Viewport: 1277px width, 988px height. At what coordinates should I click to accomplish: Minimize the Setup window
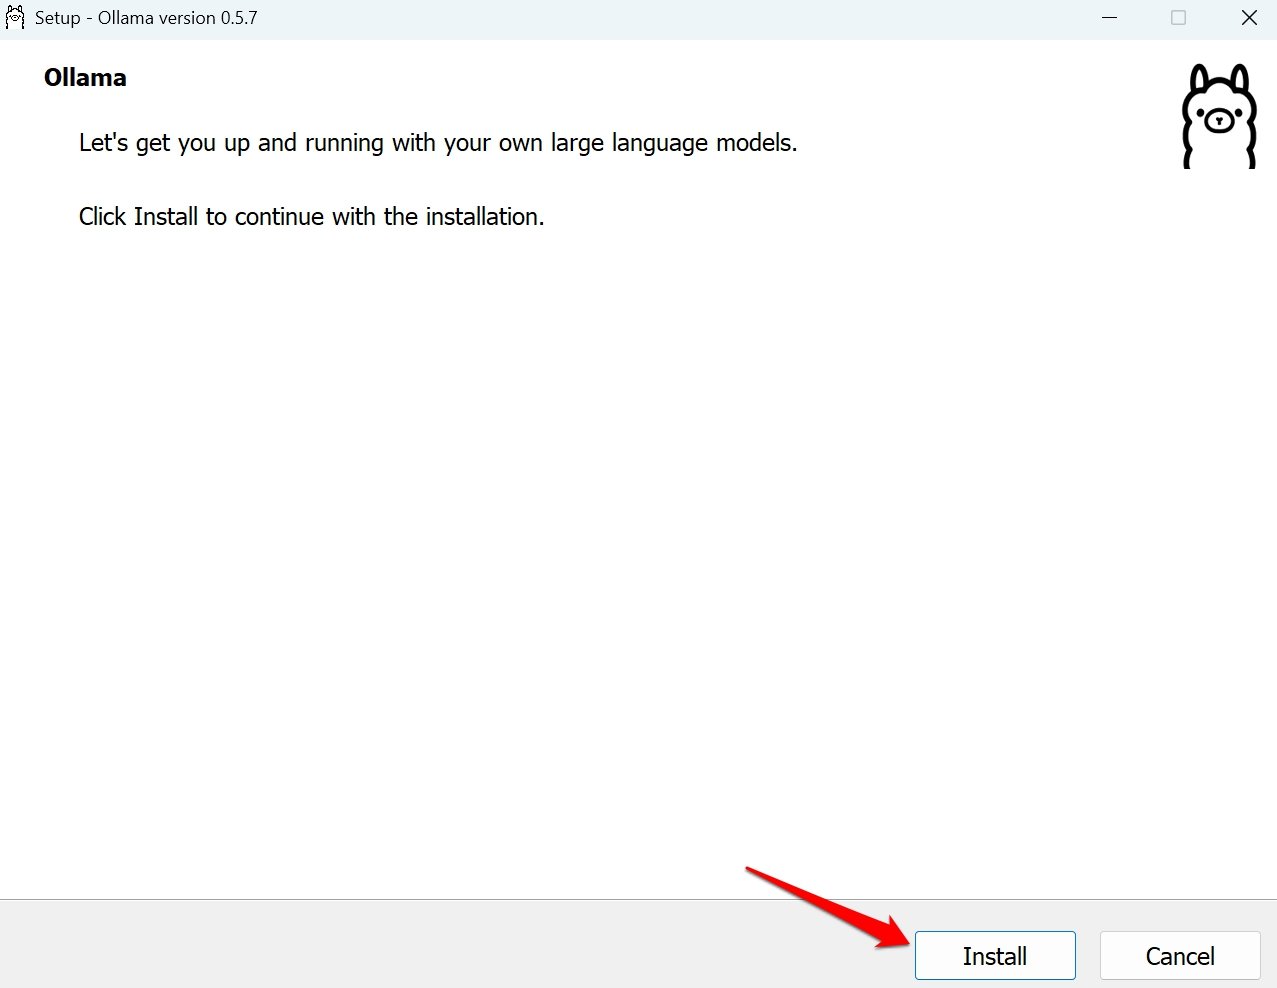point(1109,18)
